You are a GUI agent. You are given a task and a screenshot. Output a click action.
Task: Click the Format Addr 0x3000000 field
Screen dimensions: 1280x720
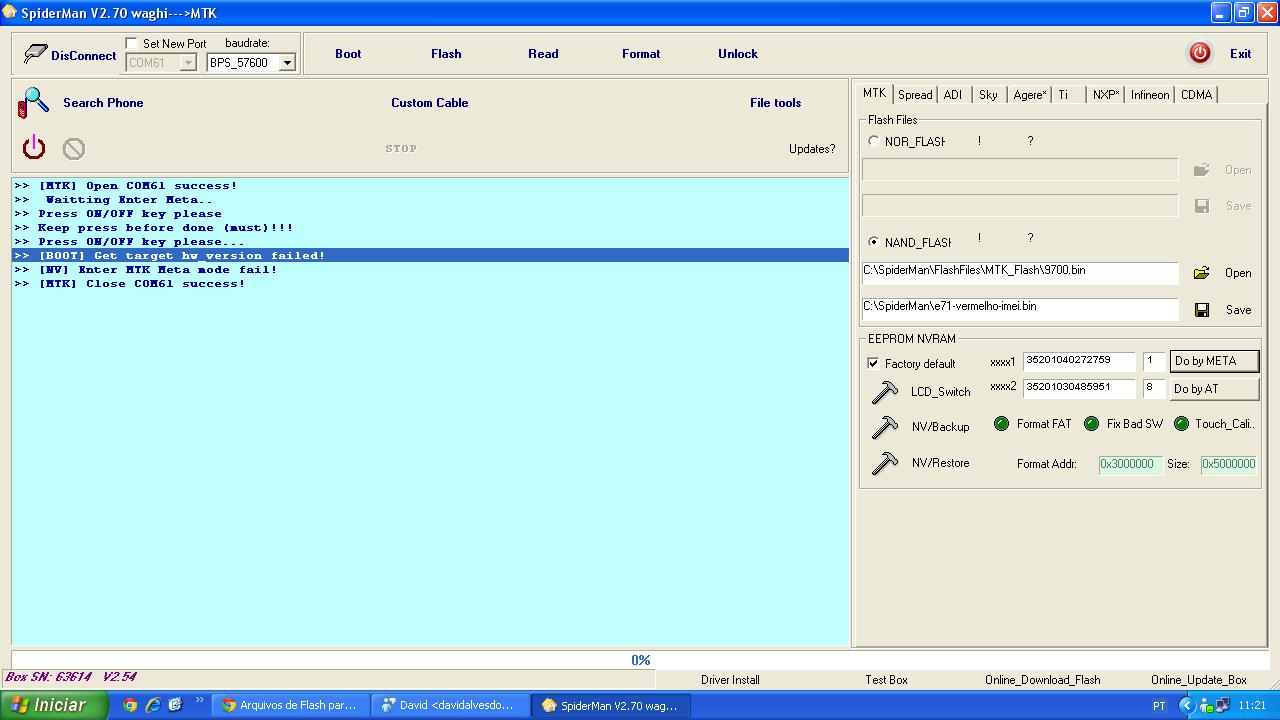point(1130,464)
